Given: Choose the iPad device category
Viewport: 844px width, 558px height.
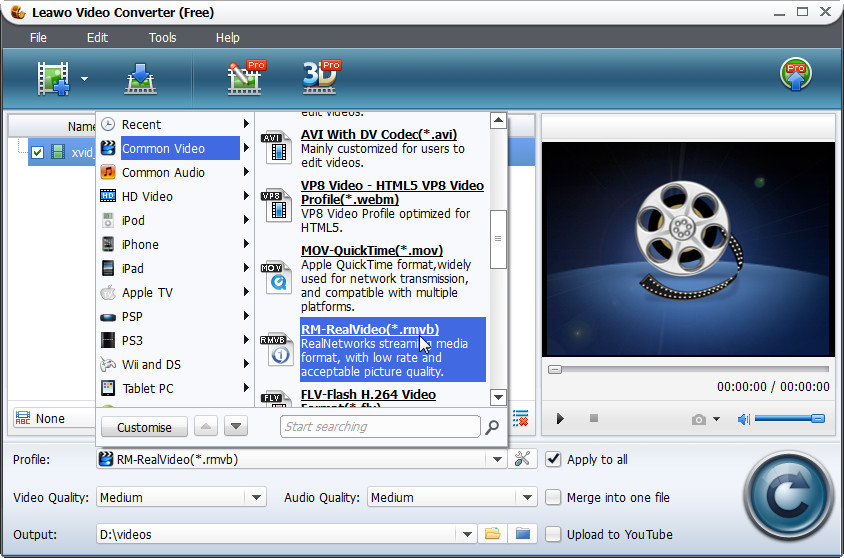Looking at the screenshot, I should click(175, 268).
